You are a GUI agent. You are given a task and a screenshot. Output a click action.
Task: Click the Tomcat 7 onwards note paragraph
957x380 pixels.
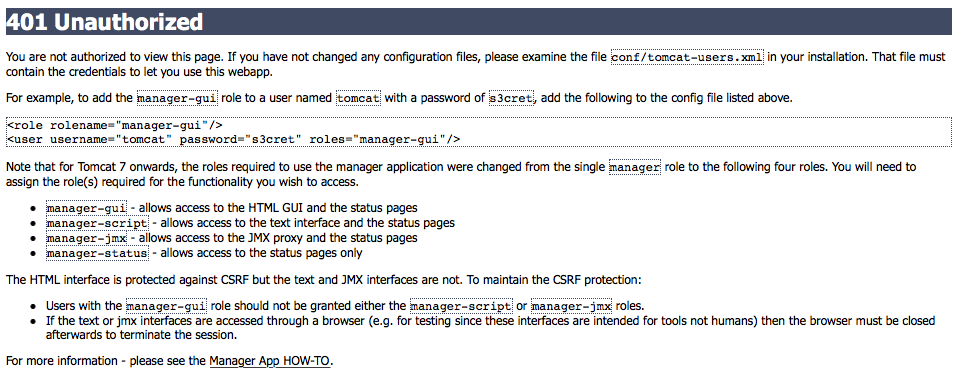pos(461,174)
